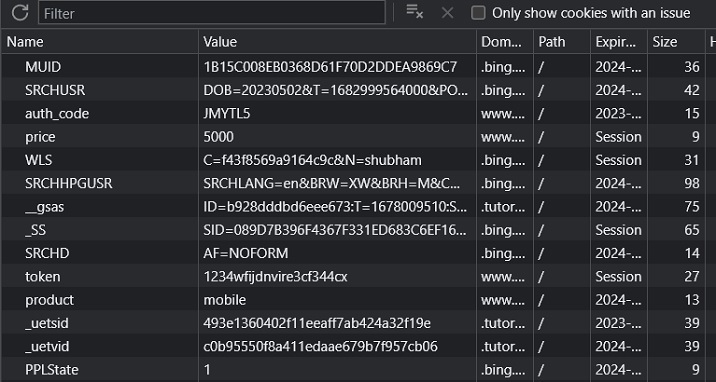Click the delete selected cookie X icon
Viewport: 716px width, 382px height.
[x=447, y=13]
